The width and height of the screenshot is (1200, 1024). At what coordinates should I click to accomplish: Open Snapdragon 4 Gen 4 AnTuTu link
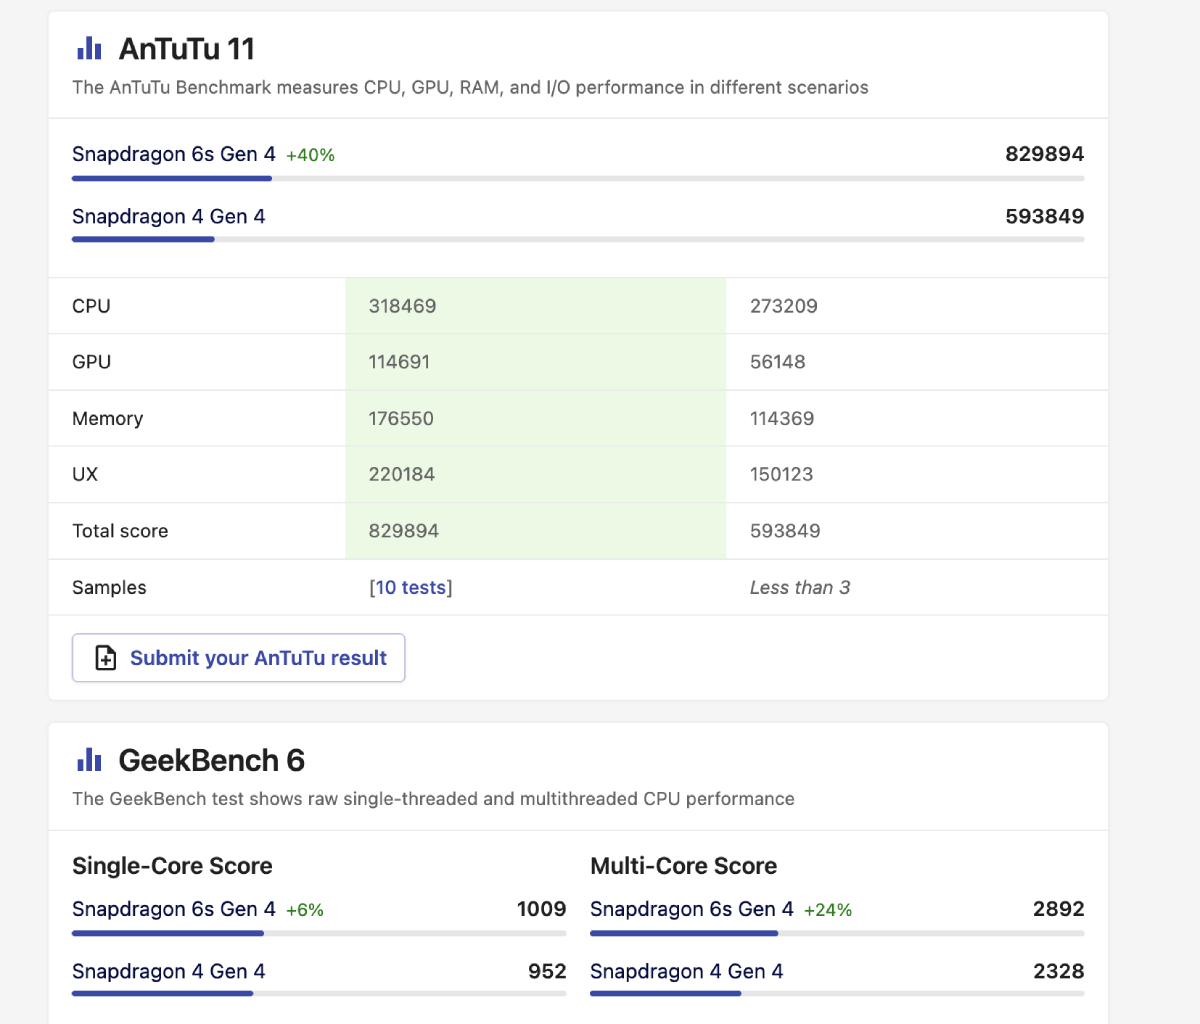(x=168, y=217)
